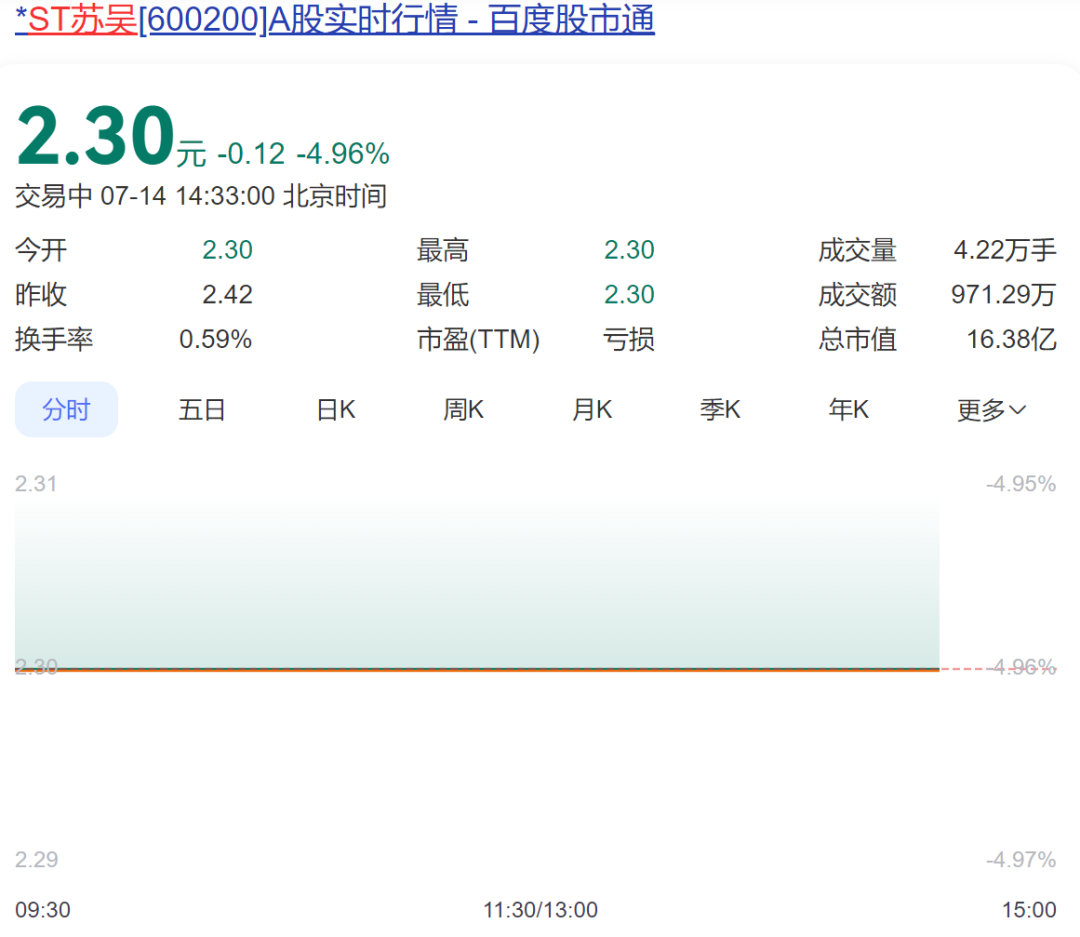Switch to the 周K chart view

[x=463, y=410]
